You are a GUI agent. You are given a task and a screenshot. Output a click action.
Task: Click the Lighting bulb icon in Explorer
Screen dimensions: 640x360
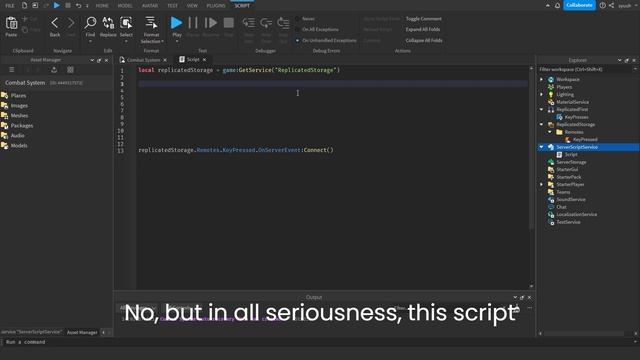tap(551, 94)
